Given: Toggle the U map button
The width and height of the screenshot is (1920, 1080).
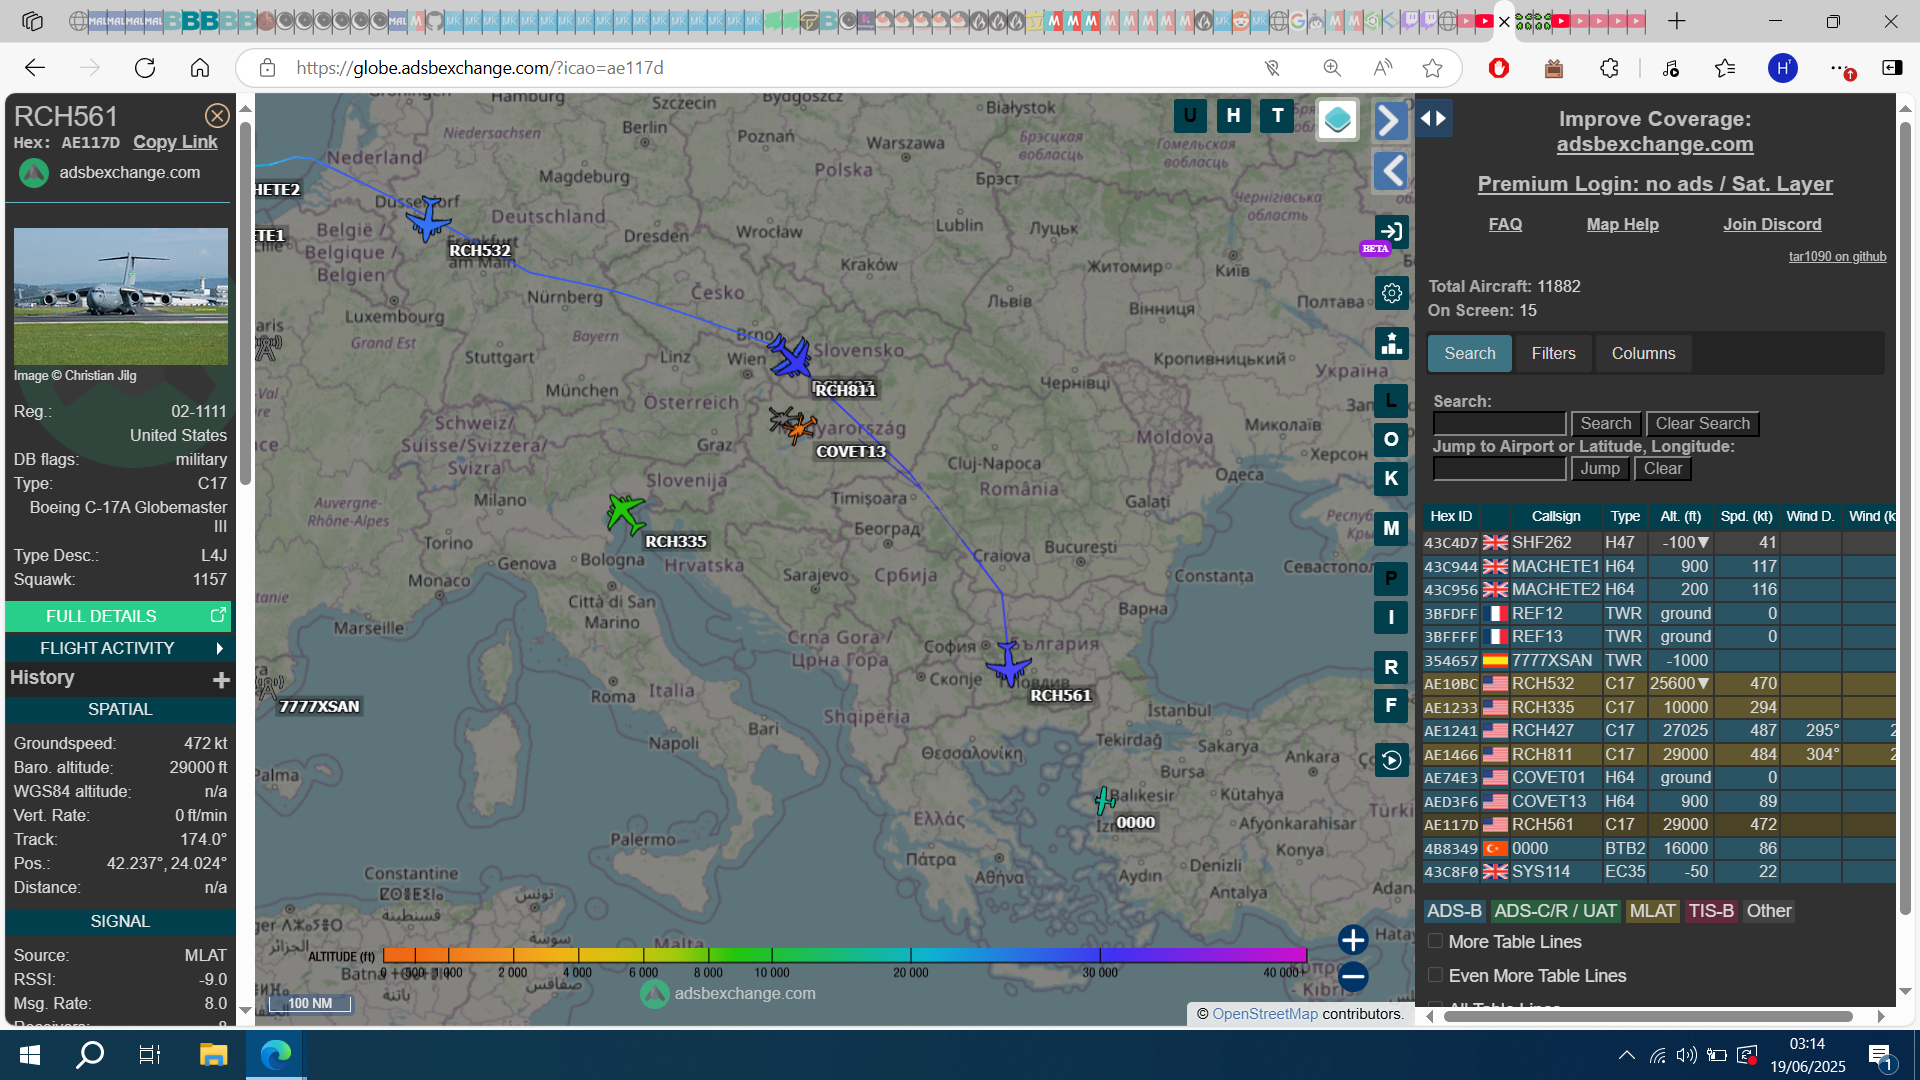Looking at the screenshot, I should click(x=1190, y=116).
